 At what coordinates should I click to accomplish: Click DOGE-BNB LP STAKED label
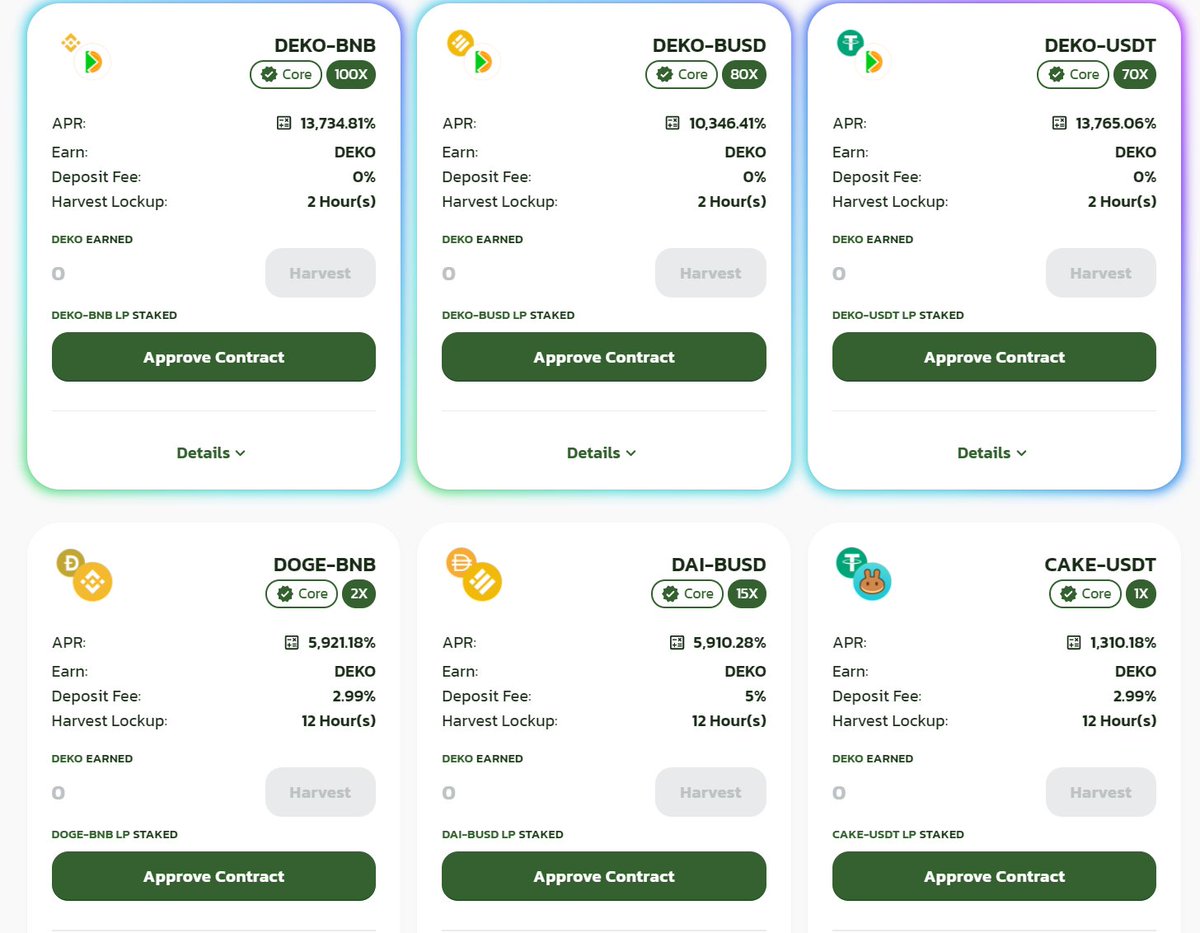[x=115, y=834]
